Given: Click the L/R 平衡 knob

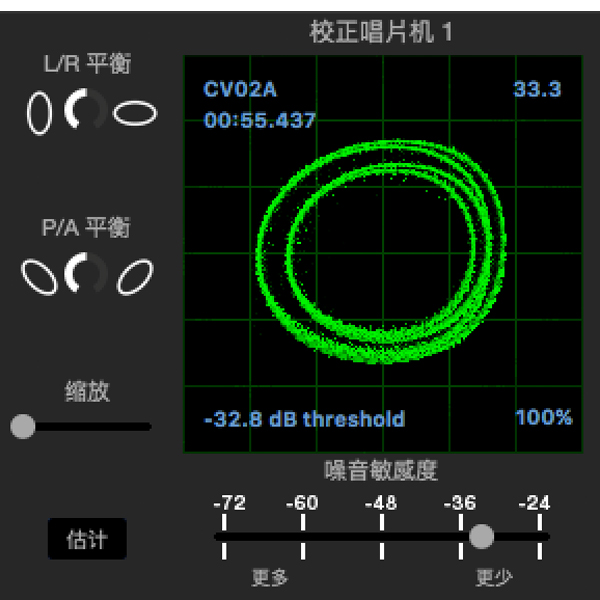Looking at the screenshot, I should (x=86, y=112).
